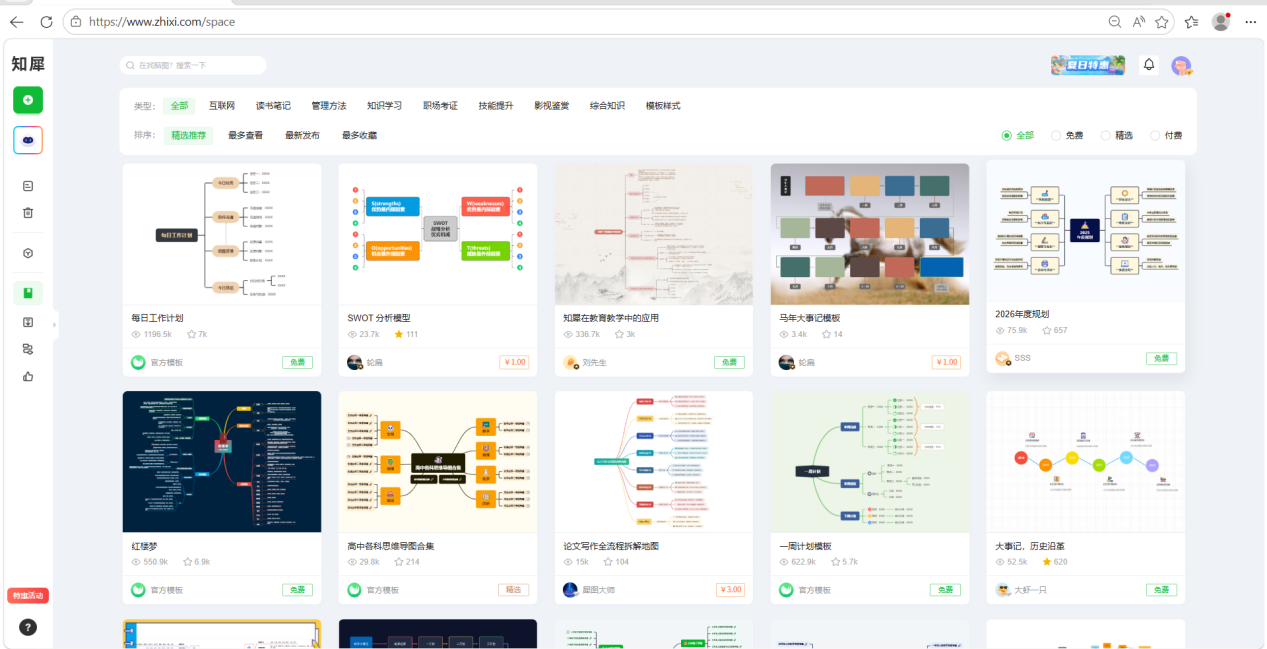1267x649 pixels.
Task: Sort by 最多查看
Action: tap(246, 135)
